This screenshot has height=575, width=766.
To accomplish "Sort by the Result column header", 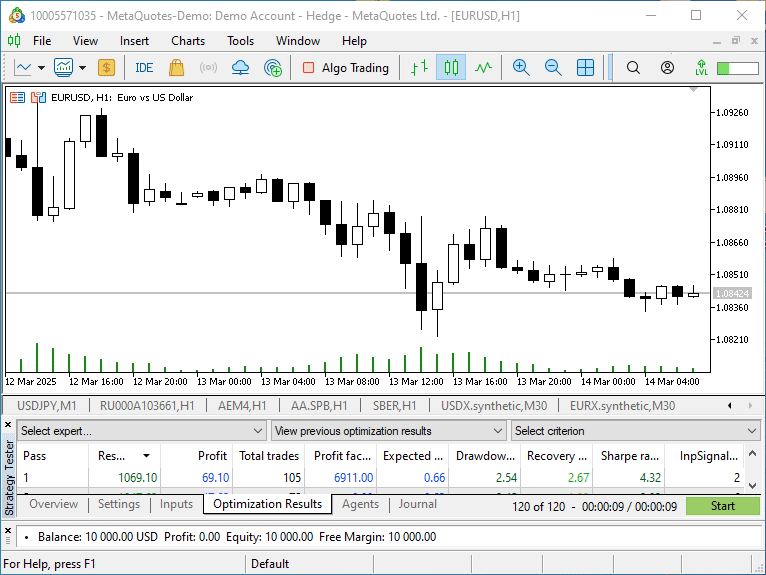I will (x=125, y=456).
